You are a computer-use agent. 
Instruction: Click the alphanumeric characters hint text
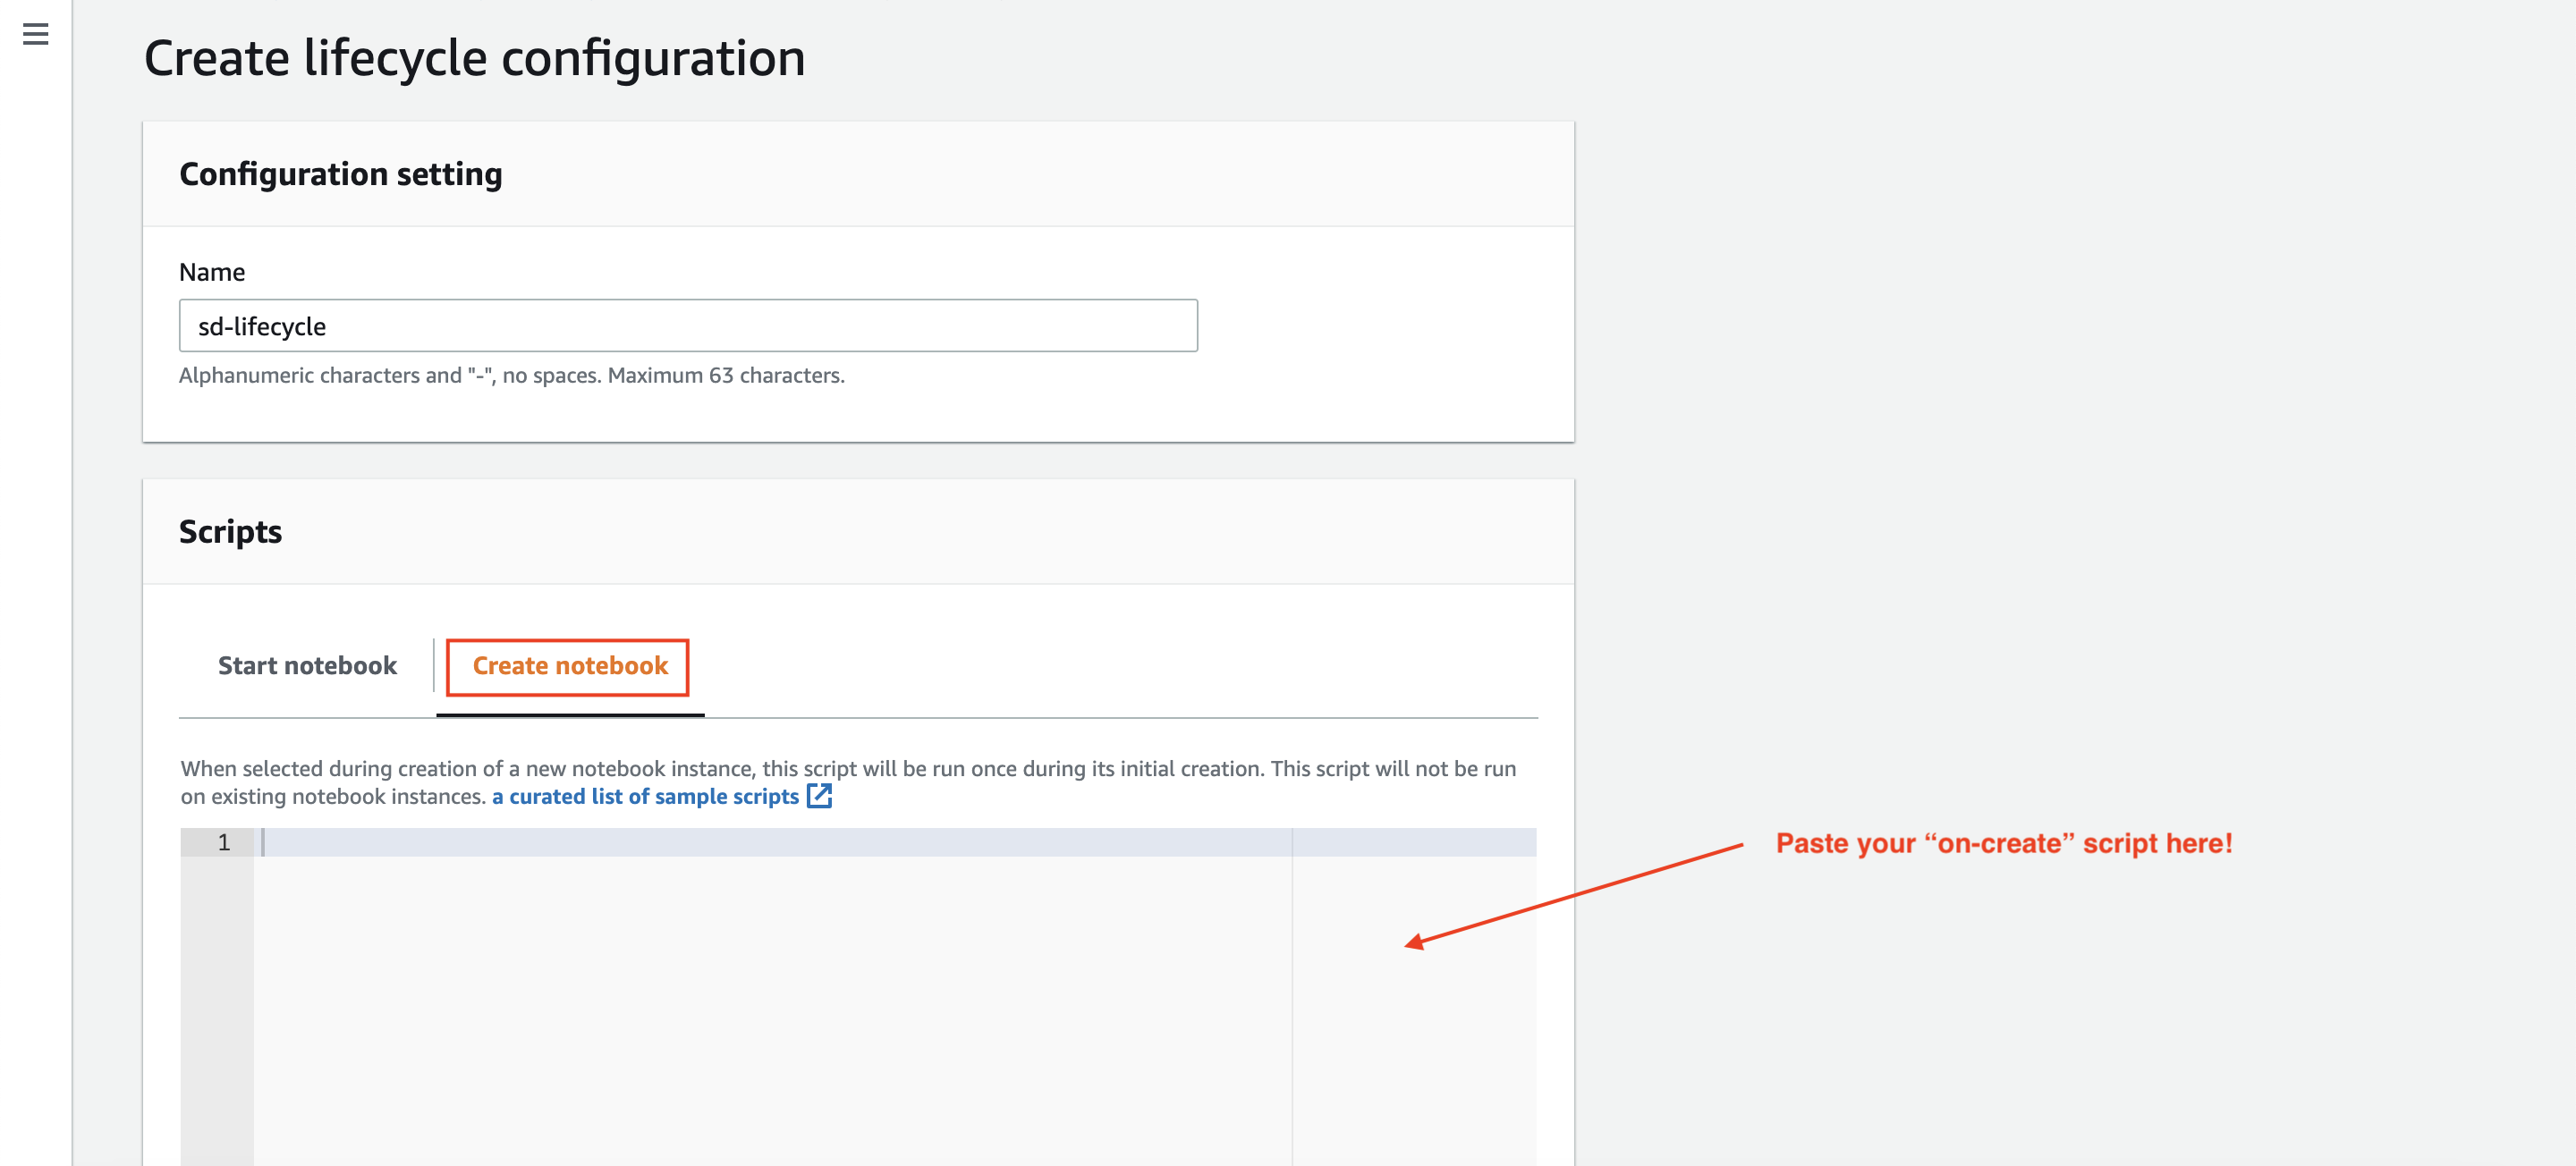pos(511,376)
